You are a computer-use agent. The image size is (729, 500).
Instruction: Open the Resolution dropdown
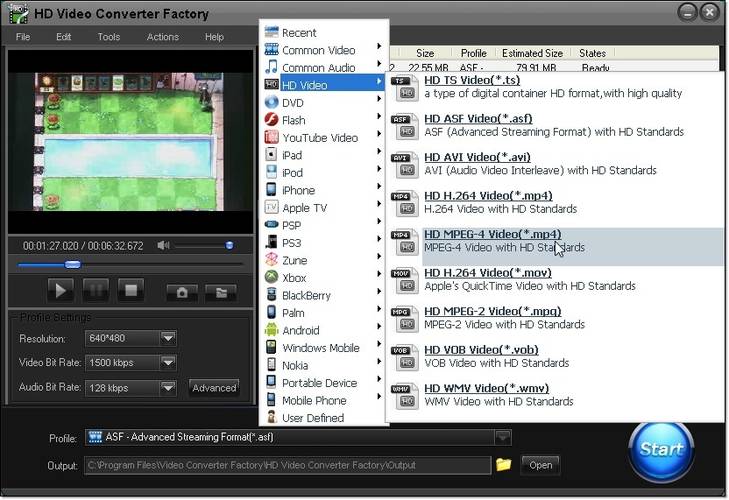(x=168, y=338)
